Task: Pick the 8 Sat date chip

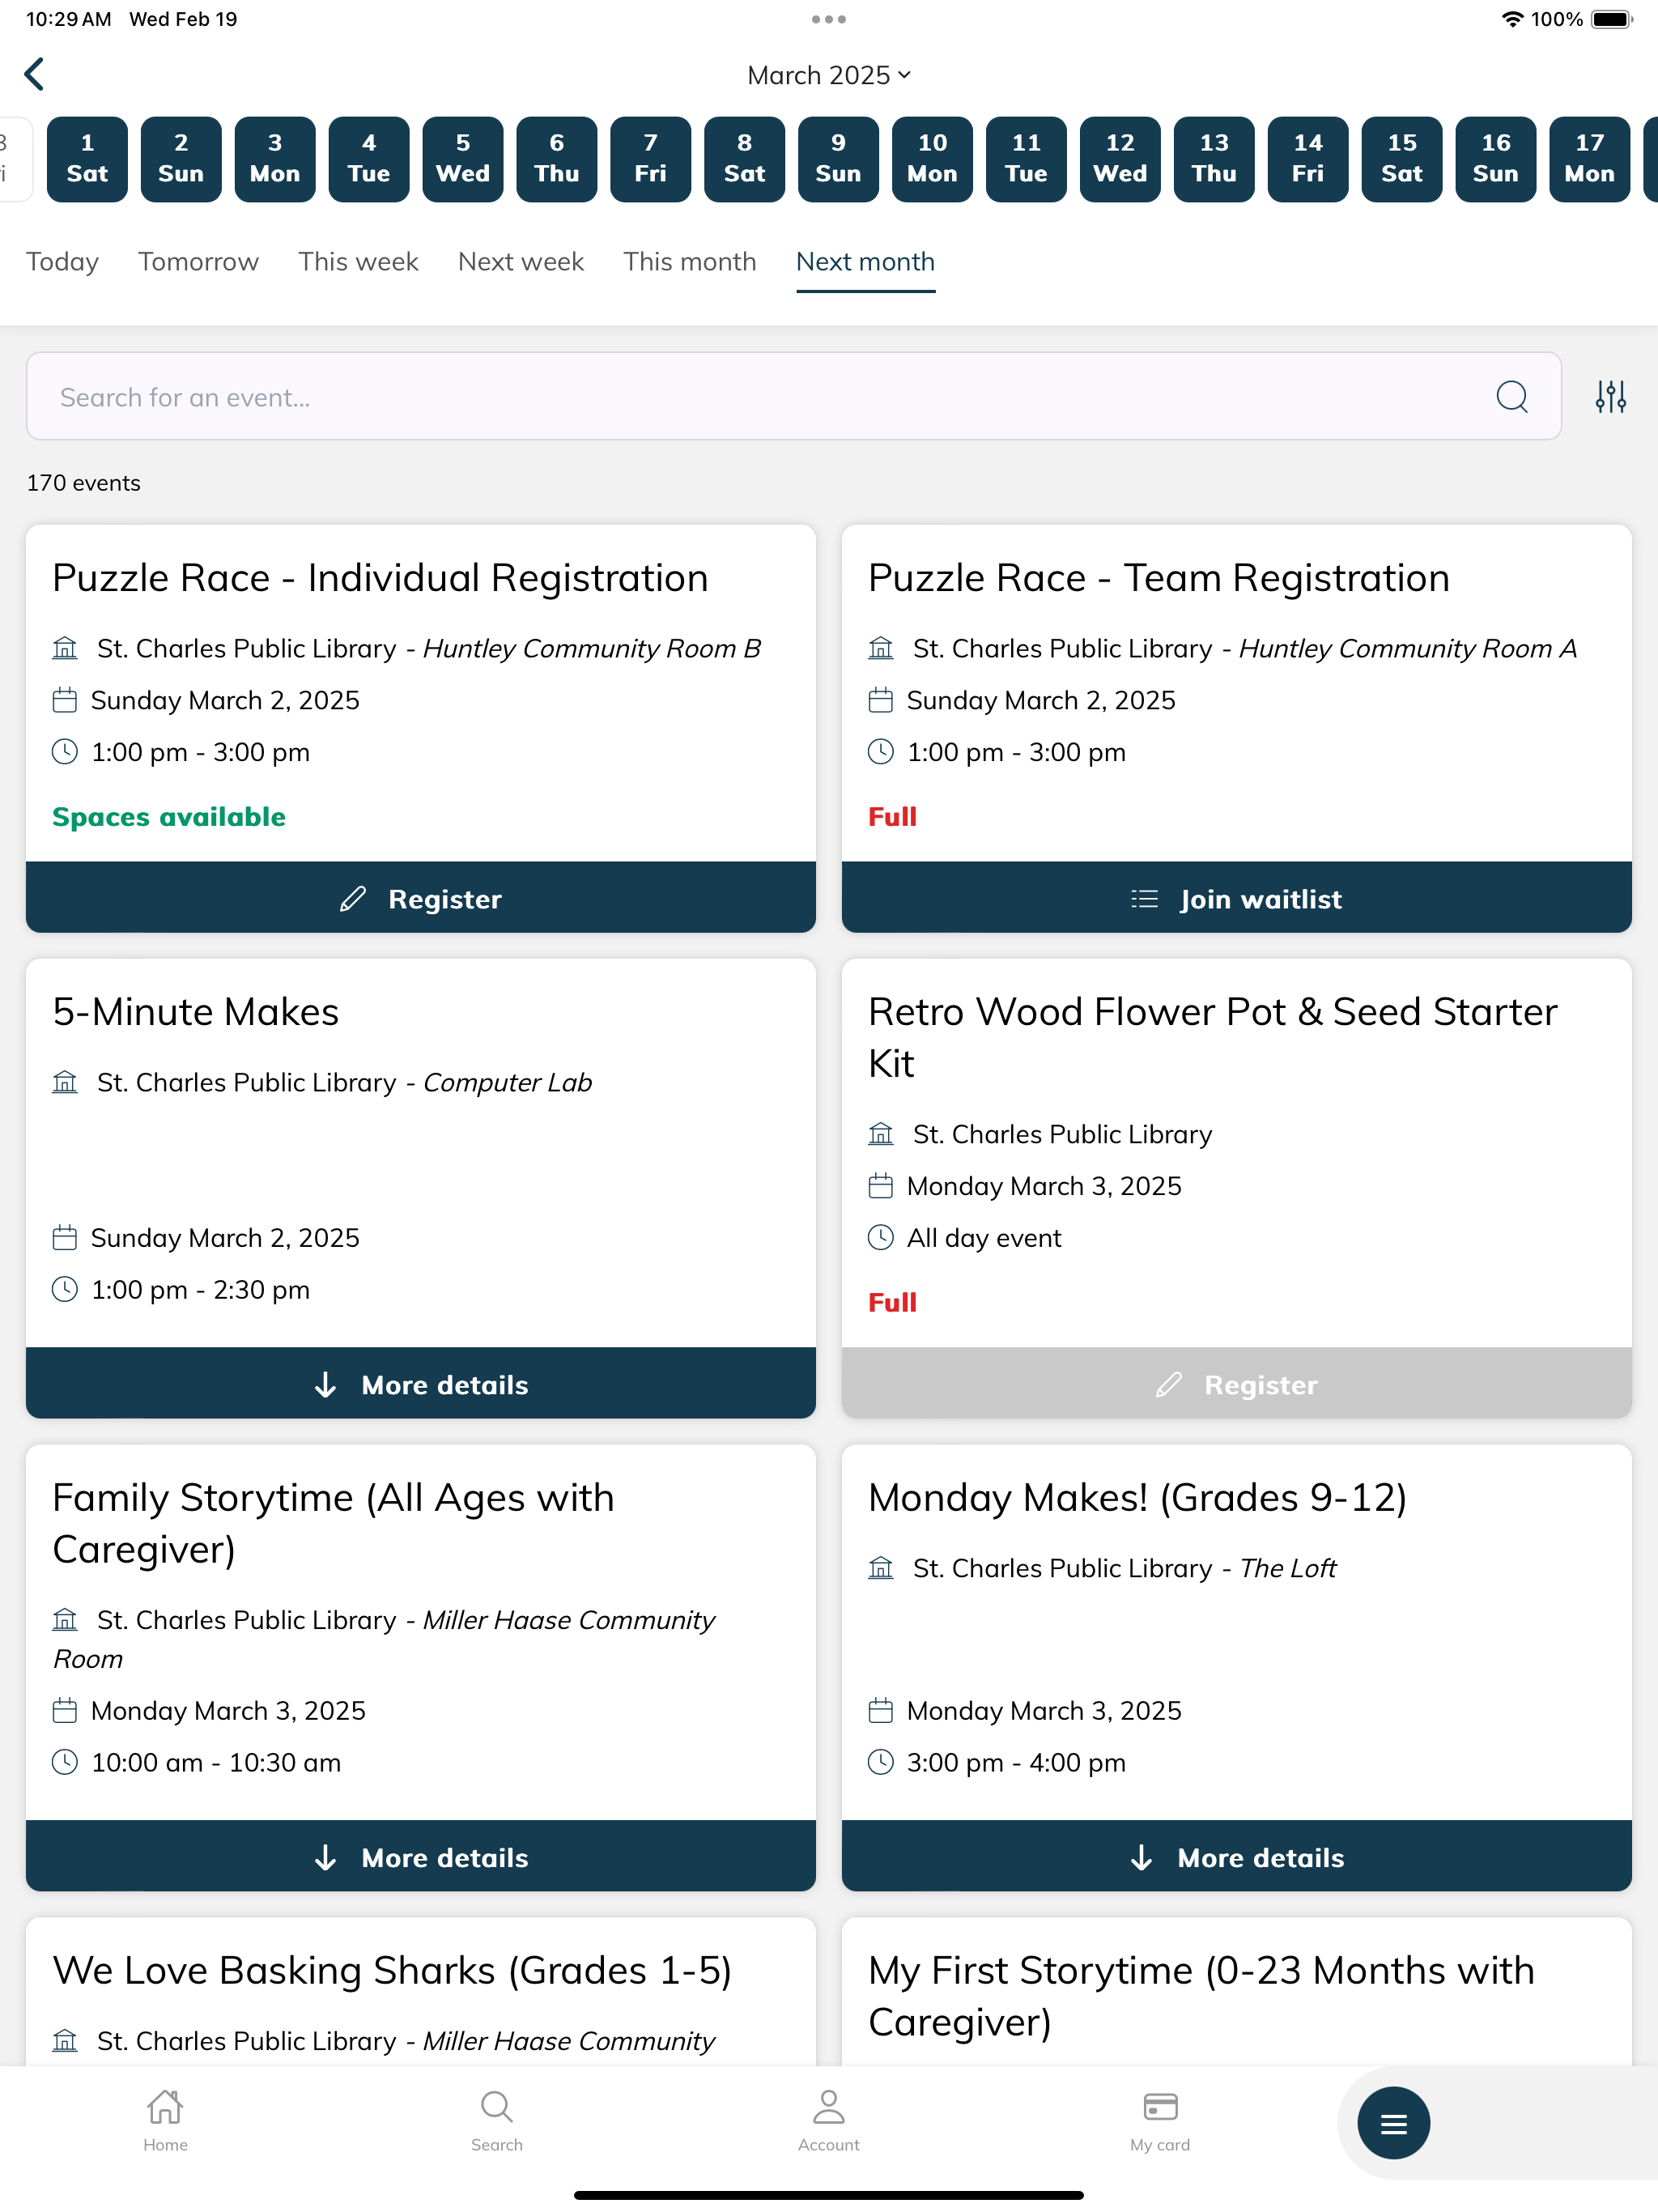Action: [x=745, y=159]
